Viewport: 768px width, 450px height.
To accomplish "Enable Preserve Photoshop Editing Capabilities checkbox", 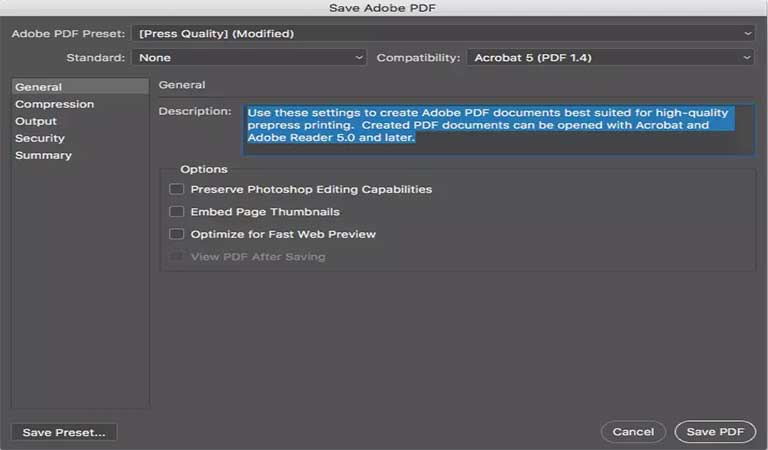I will pyautogui.click(x=177, y=189).
